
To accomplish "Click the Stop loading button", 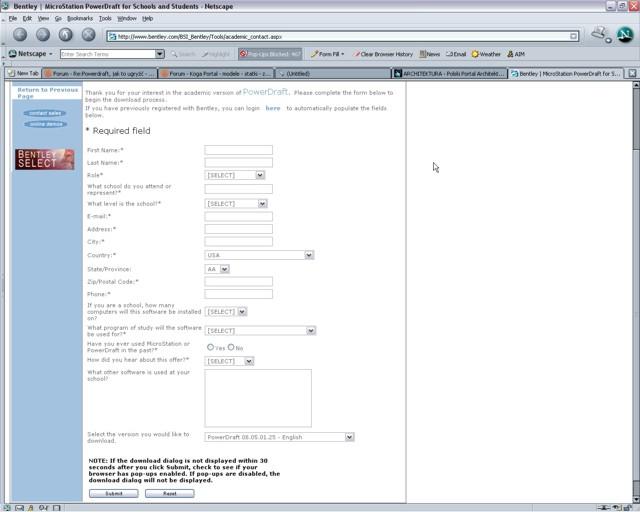I will 89,35.
